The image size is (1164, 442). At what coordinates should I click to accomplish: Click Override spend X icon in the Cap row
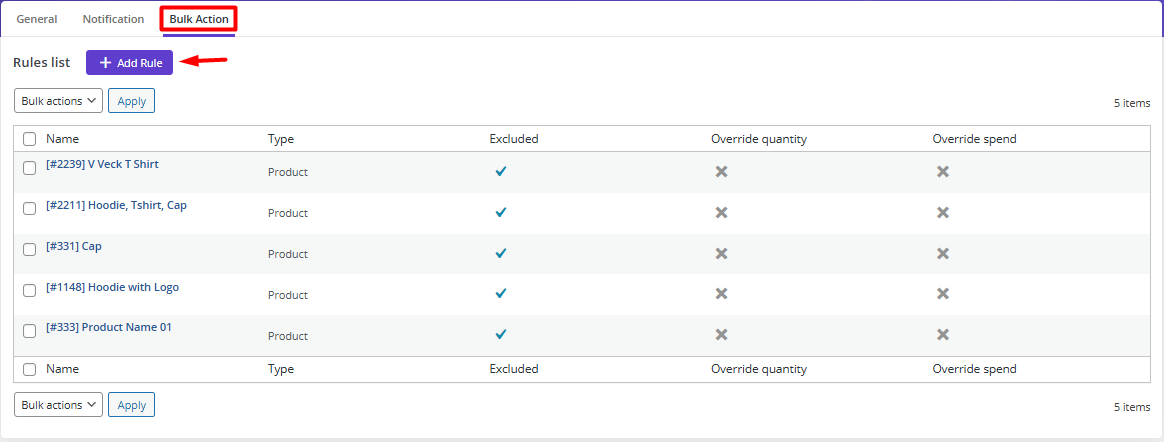click(x=943, y=253)
